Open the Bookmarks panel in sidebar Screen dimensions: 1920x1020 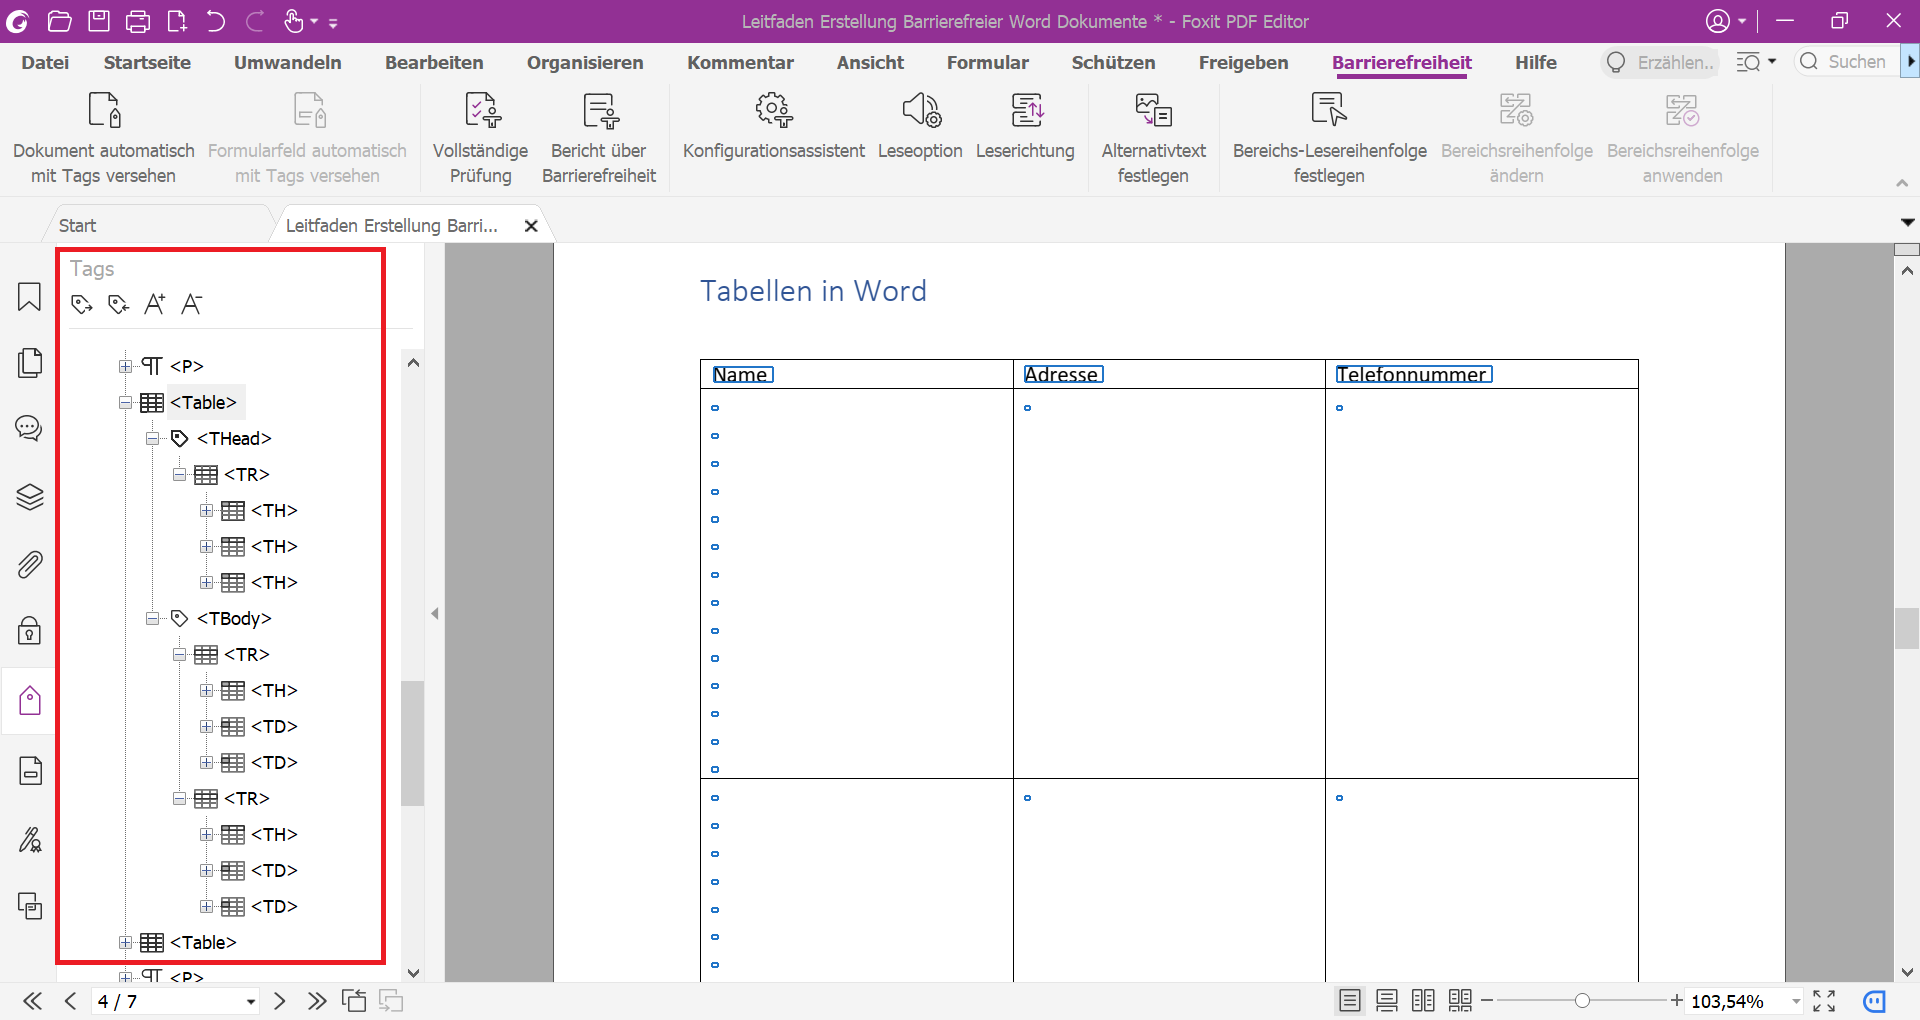(29, 297)
